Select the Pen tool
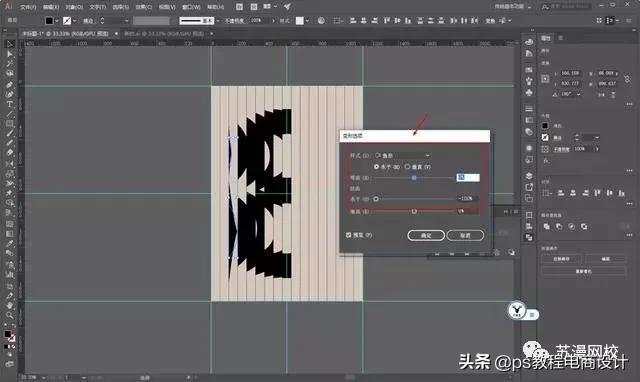The image size is (640, 382). 10,84
